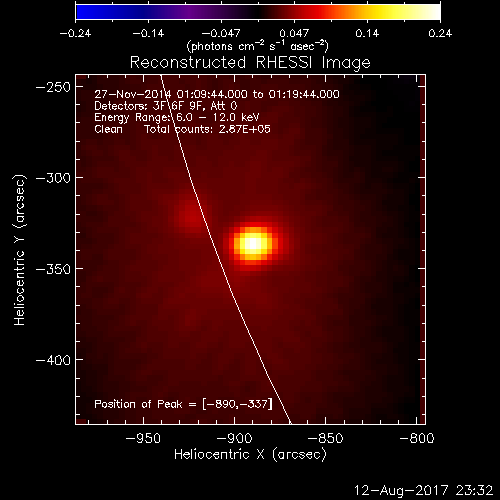Click the bright yellow peak source
This screenshot has width=500, height=500.
253,244
